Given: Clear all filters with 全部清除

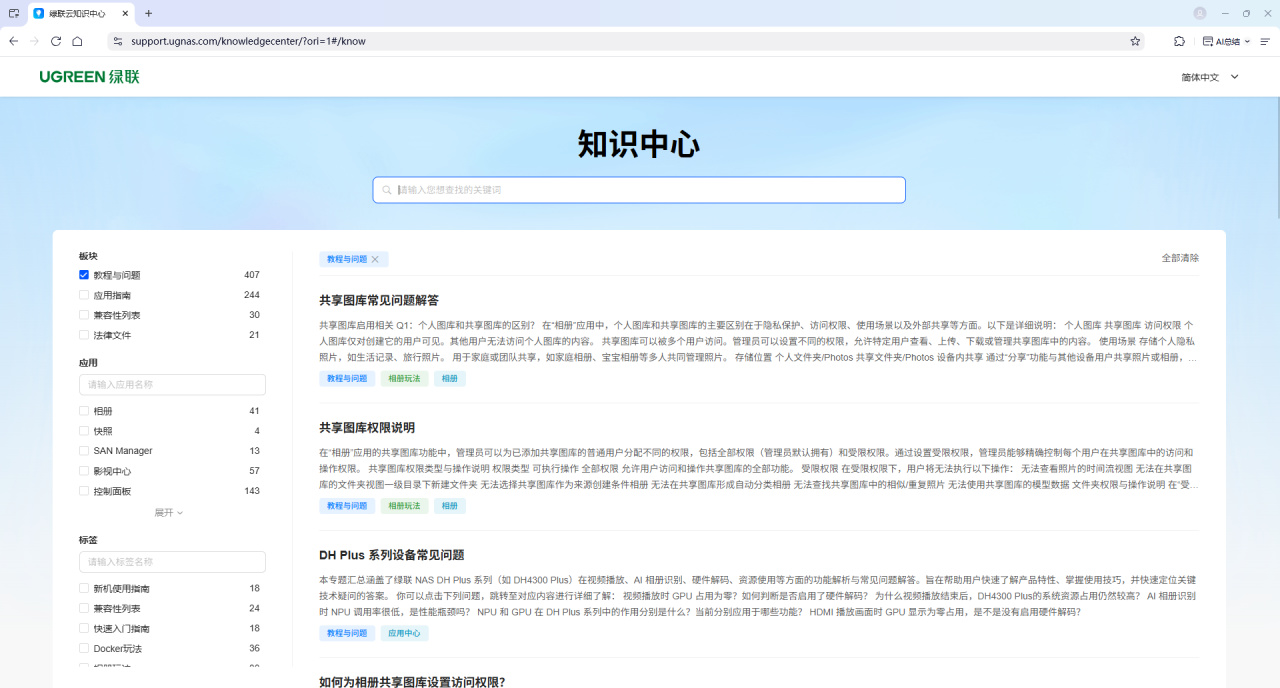Looking at the screenshot, I should pyautogui.click(x=1180, y=258).
